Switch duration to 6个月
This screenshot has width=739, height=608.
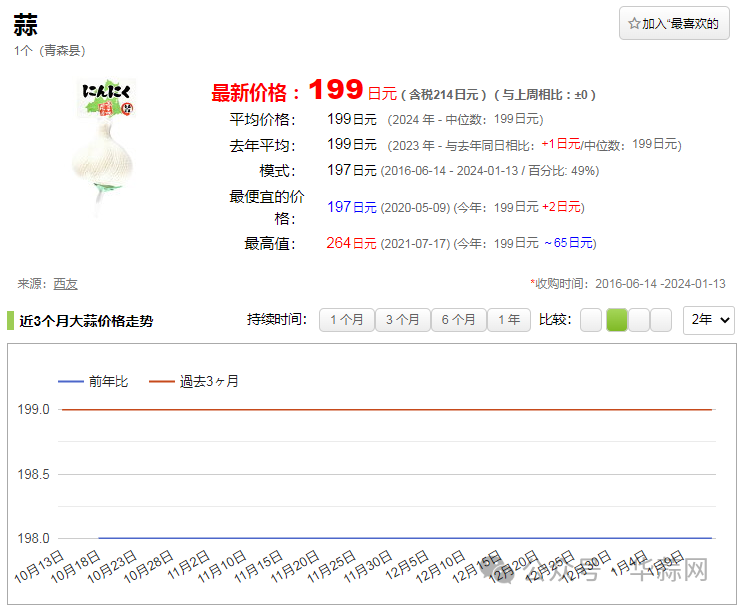point(458,320)
